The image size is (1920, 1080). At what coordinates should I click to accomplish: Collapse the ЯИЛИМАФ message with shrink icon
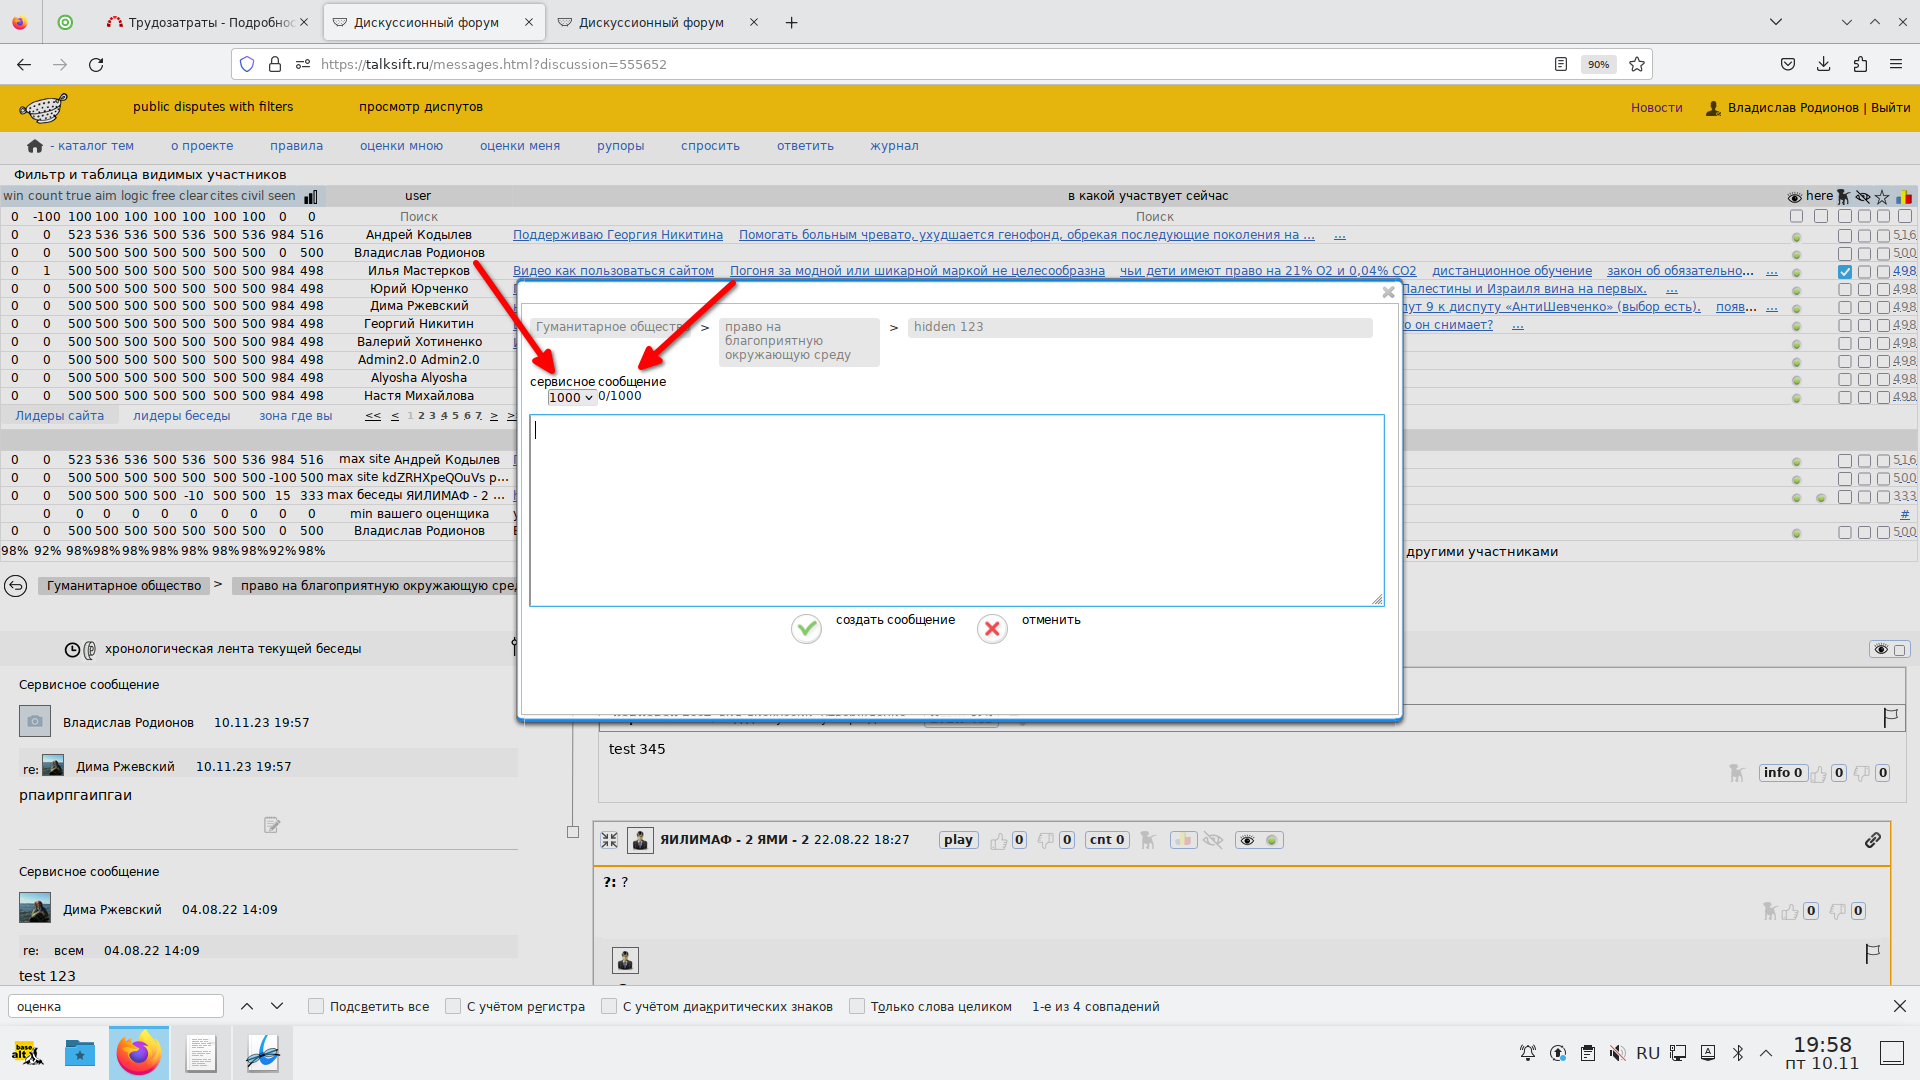click(609, 840)
